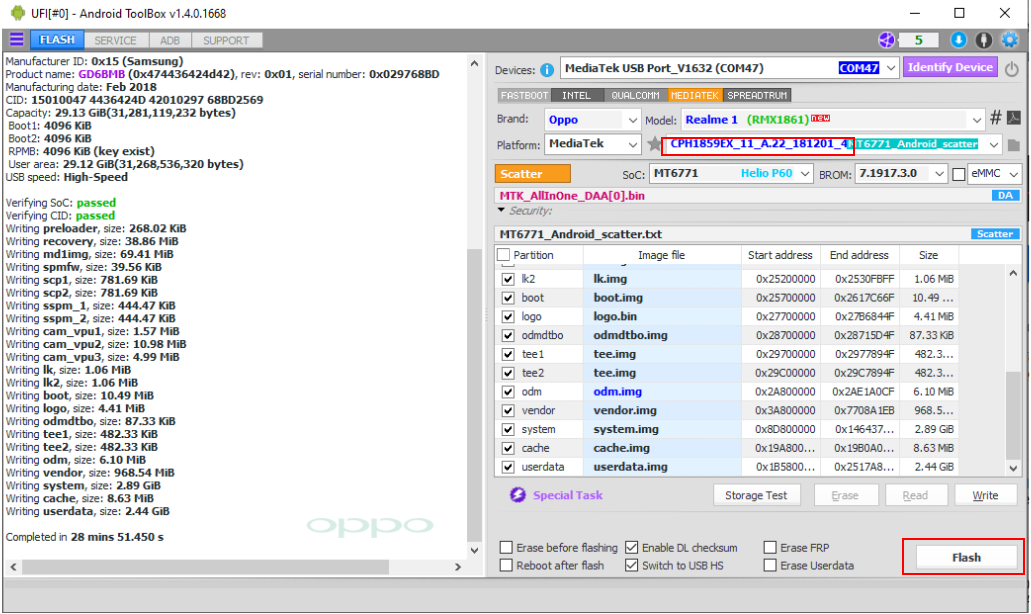The height and width of the screenshot is (614, 1031).
Task: Toggle the checkbox next to eMMC
Action: (959, 174)
